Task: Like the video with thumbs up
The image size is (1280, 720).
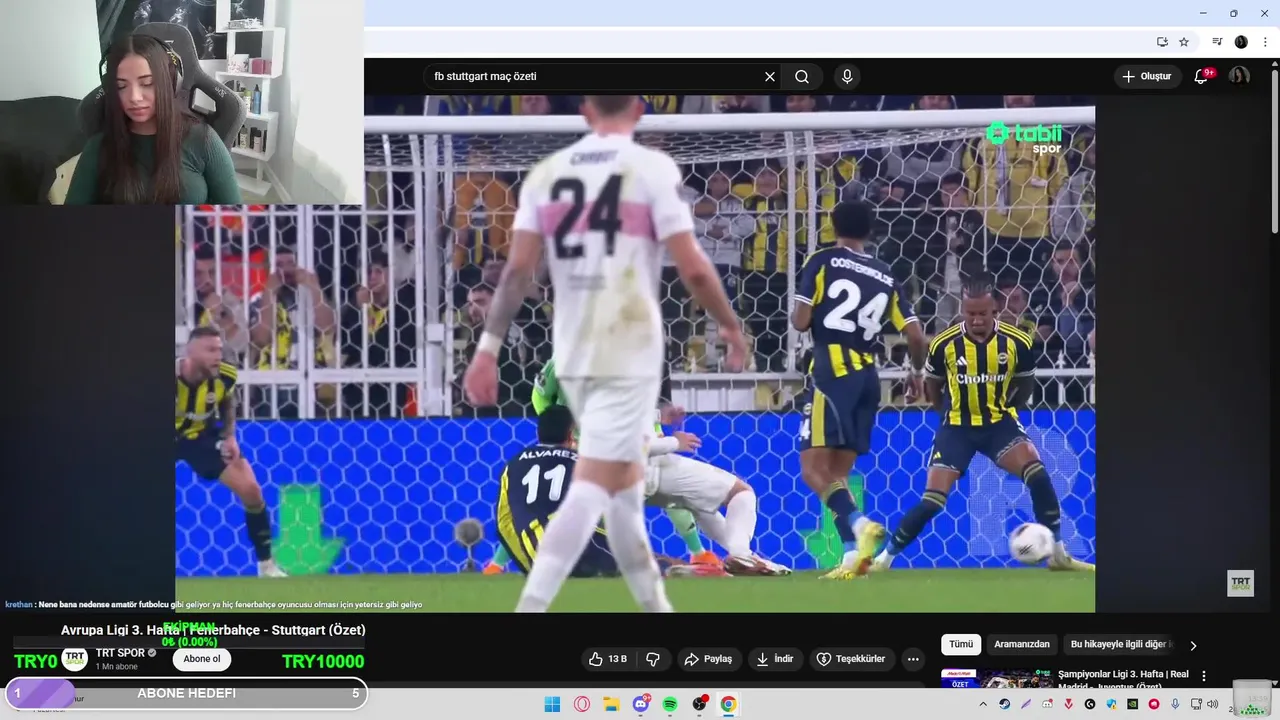Action: (608, 659)
